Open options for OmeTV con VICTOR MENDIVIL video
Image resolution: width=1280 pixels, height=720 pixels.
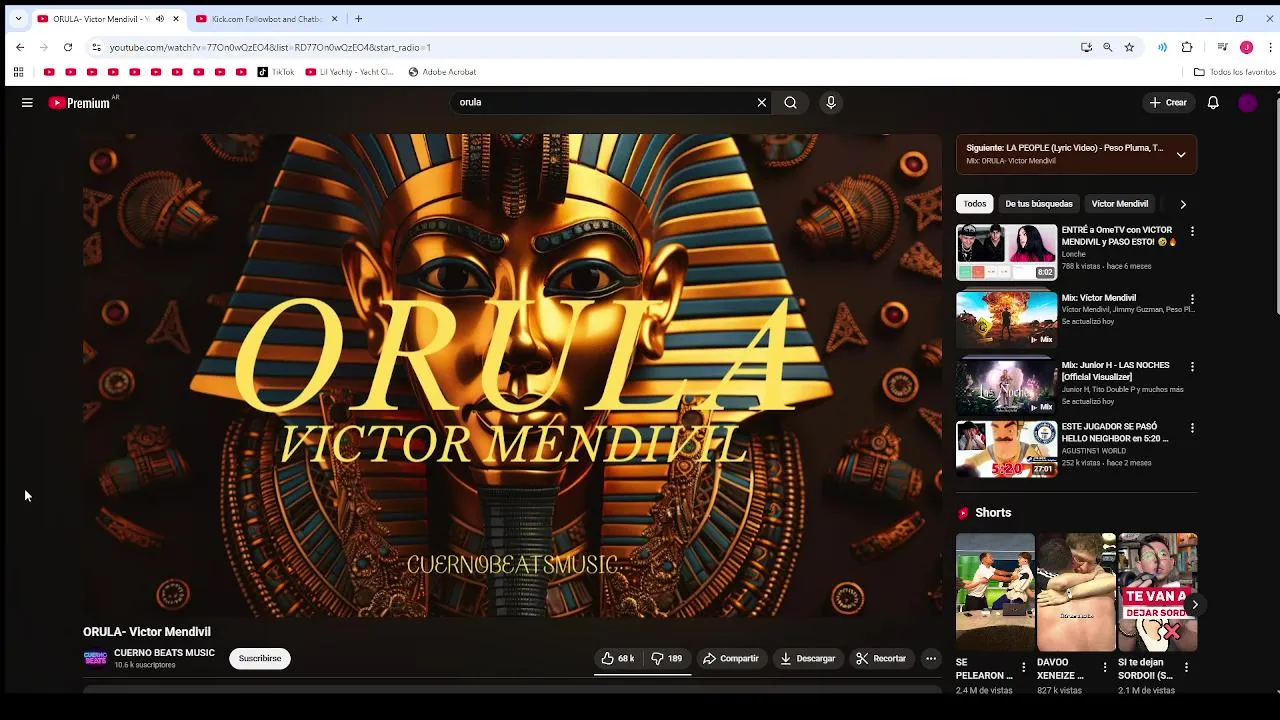[x=1192, y=231]
